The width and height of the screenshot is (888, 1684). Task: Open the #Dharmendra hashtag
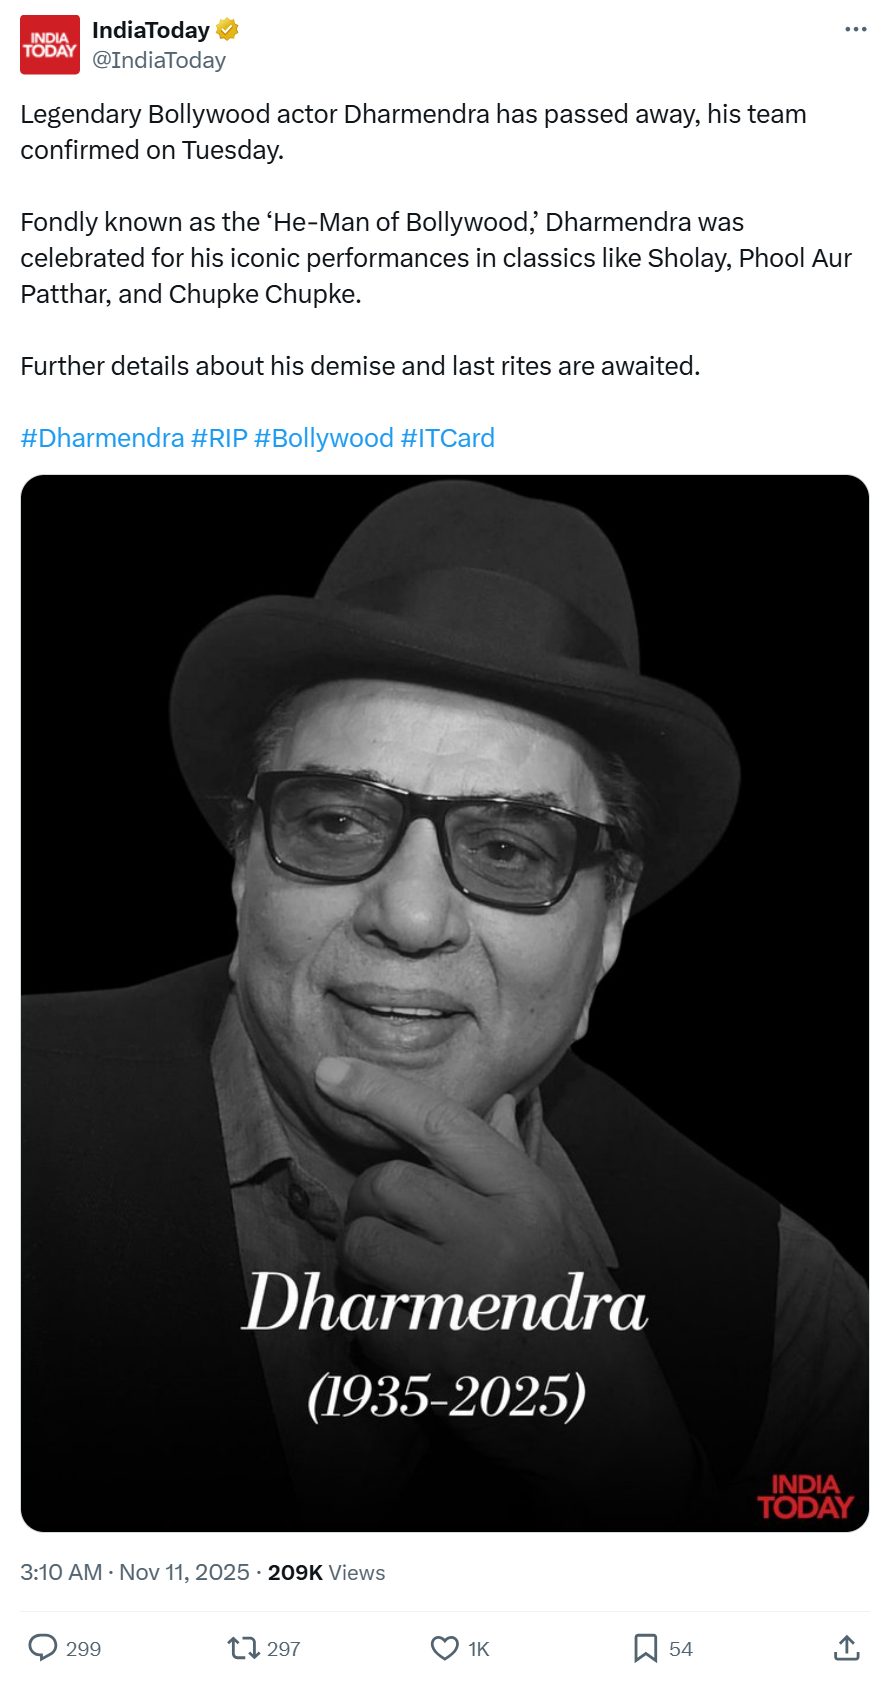(x=102, y=438)
